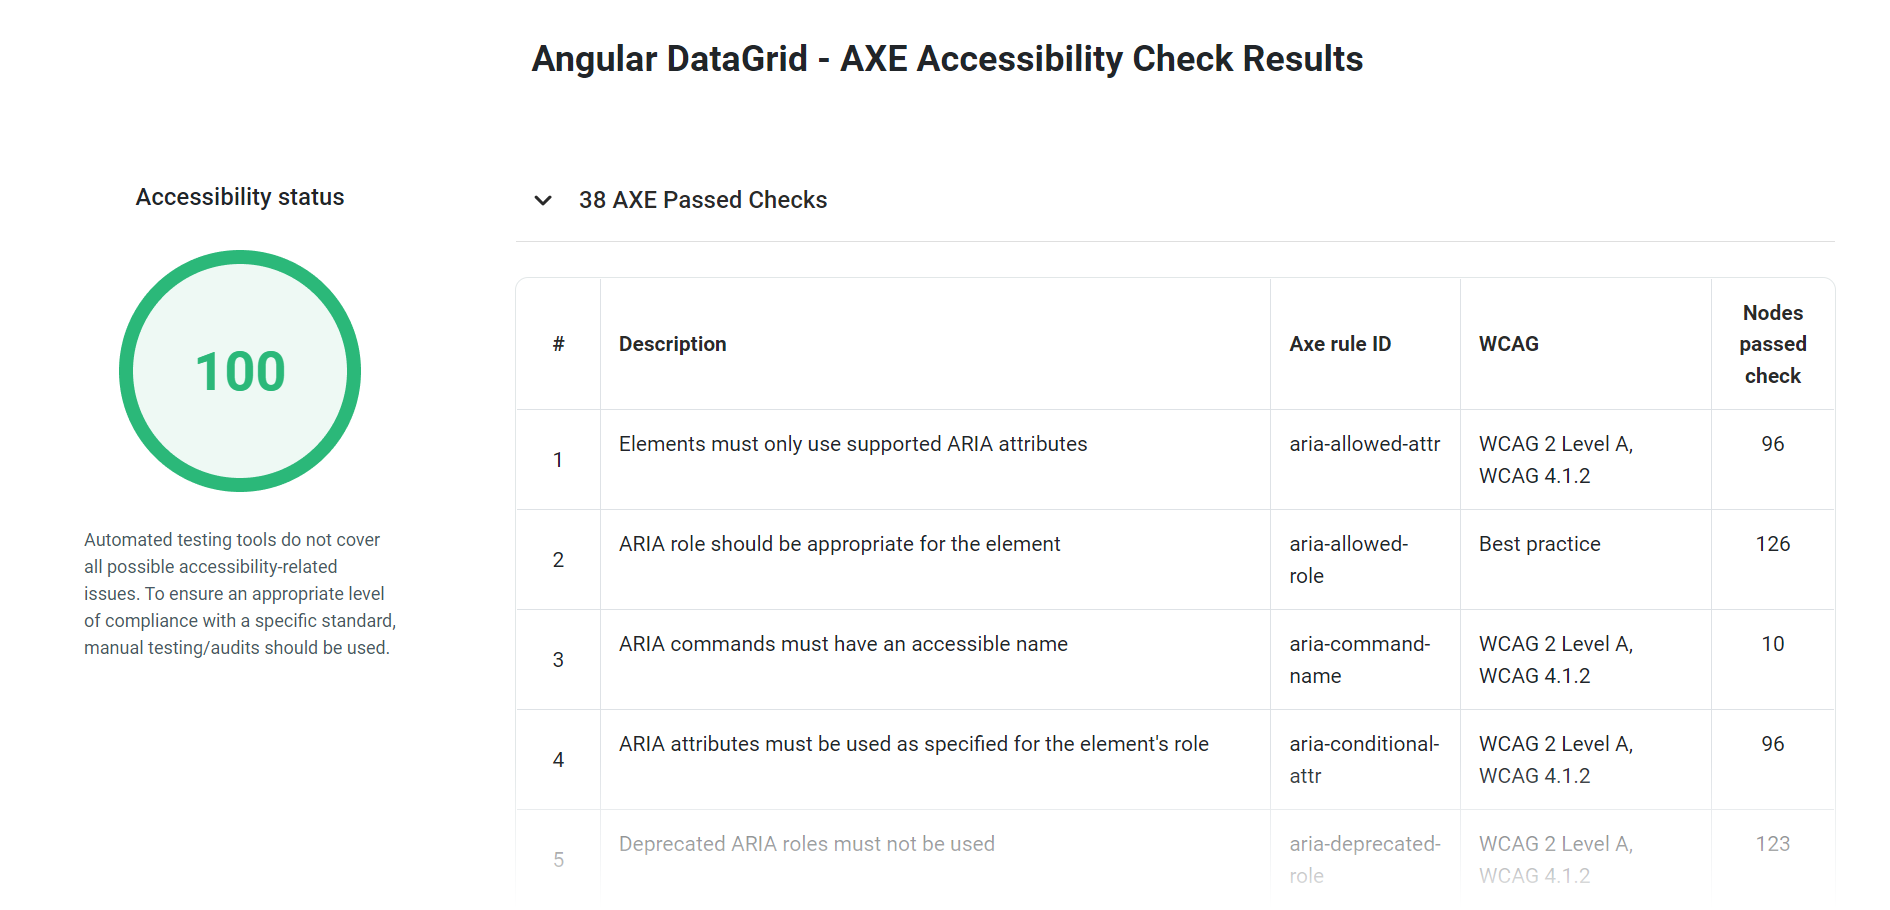Click the # column header
The image size is (1890, 910).
tap(558, 343)
